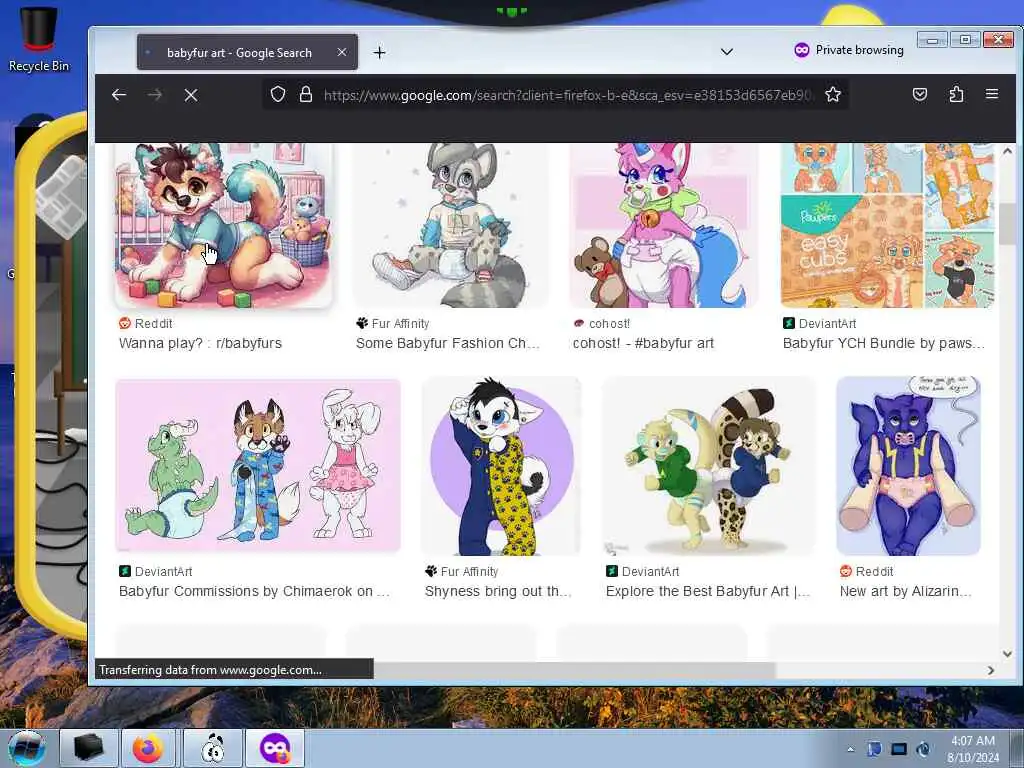
Task: Show hidden tray icons arrow
Action: click(x=850, y=750)
